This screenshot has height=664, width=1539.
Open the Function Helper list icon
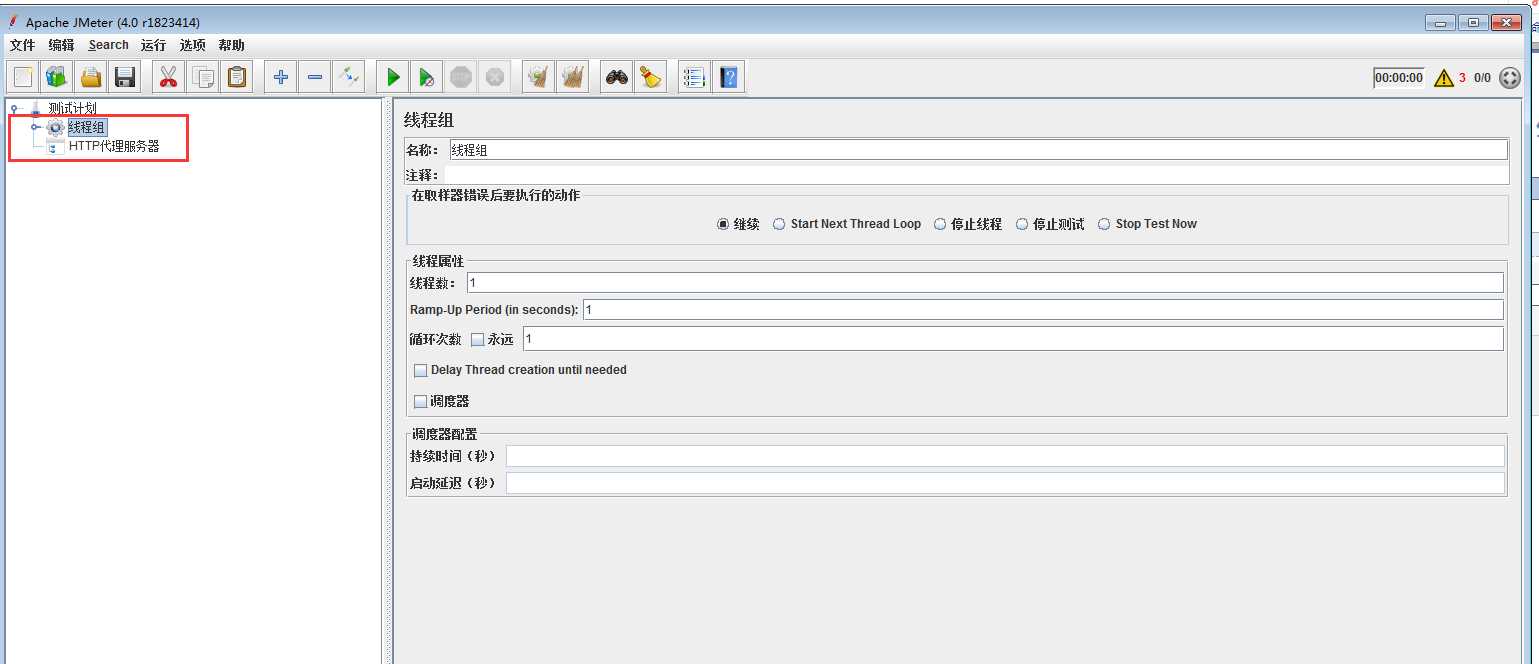pyautogui.click(x=695, y=77)
